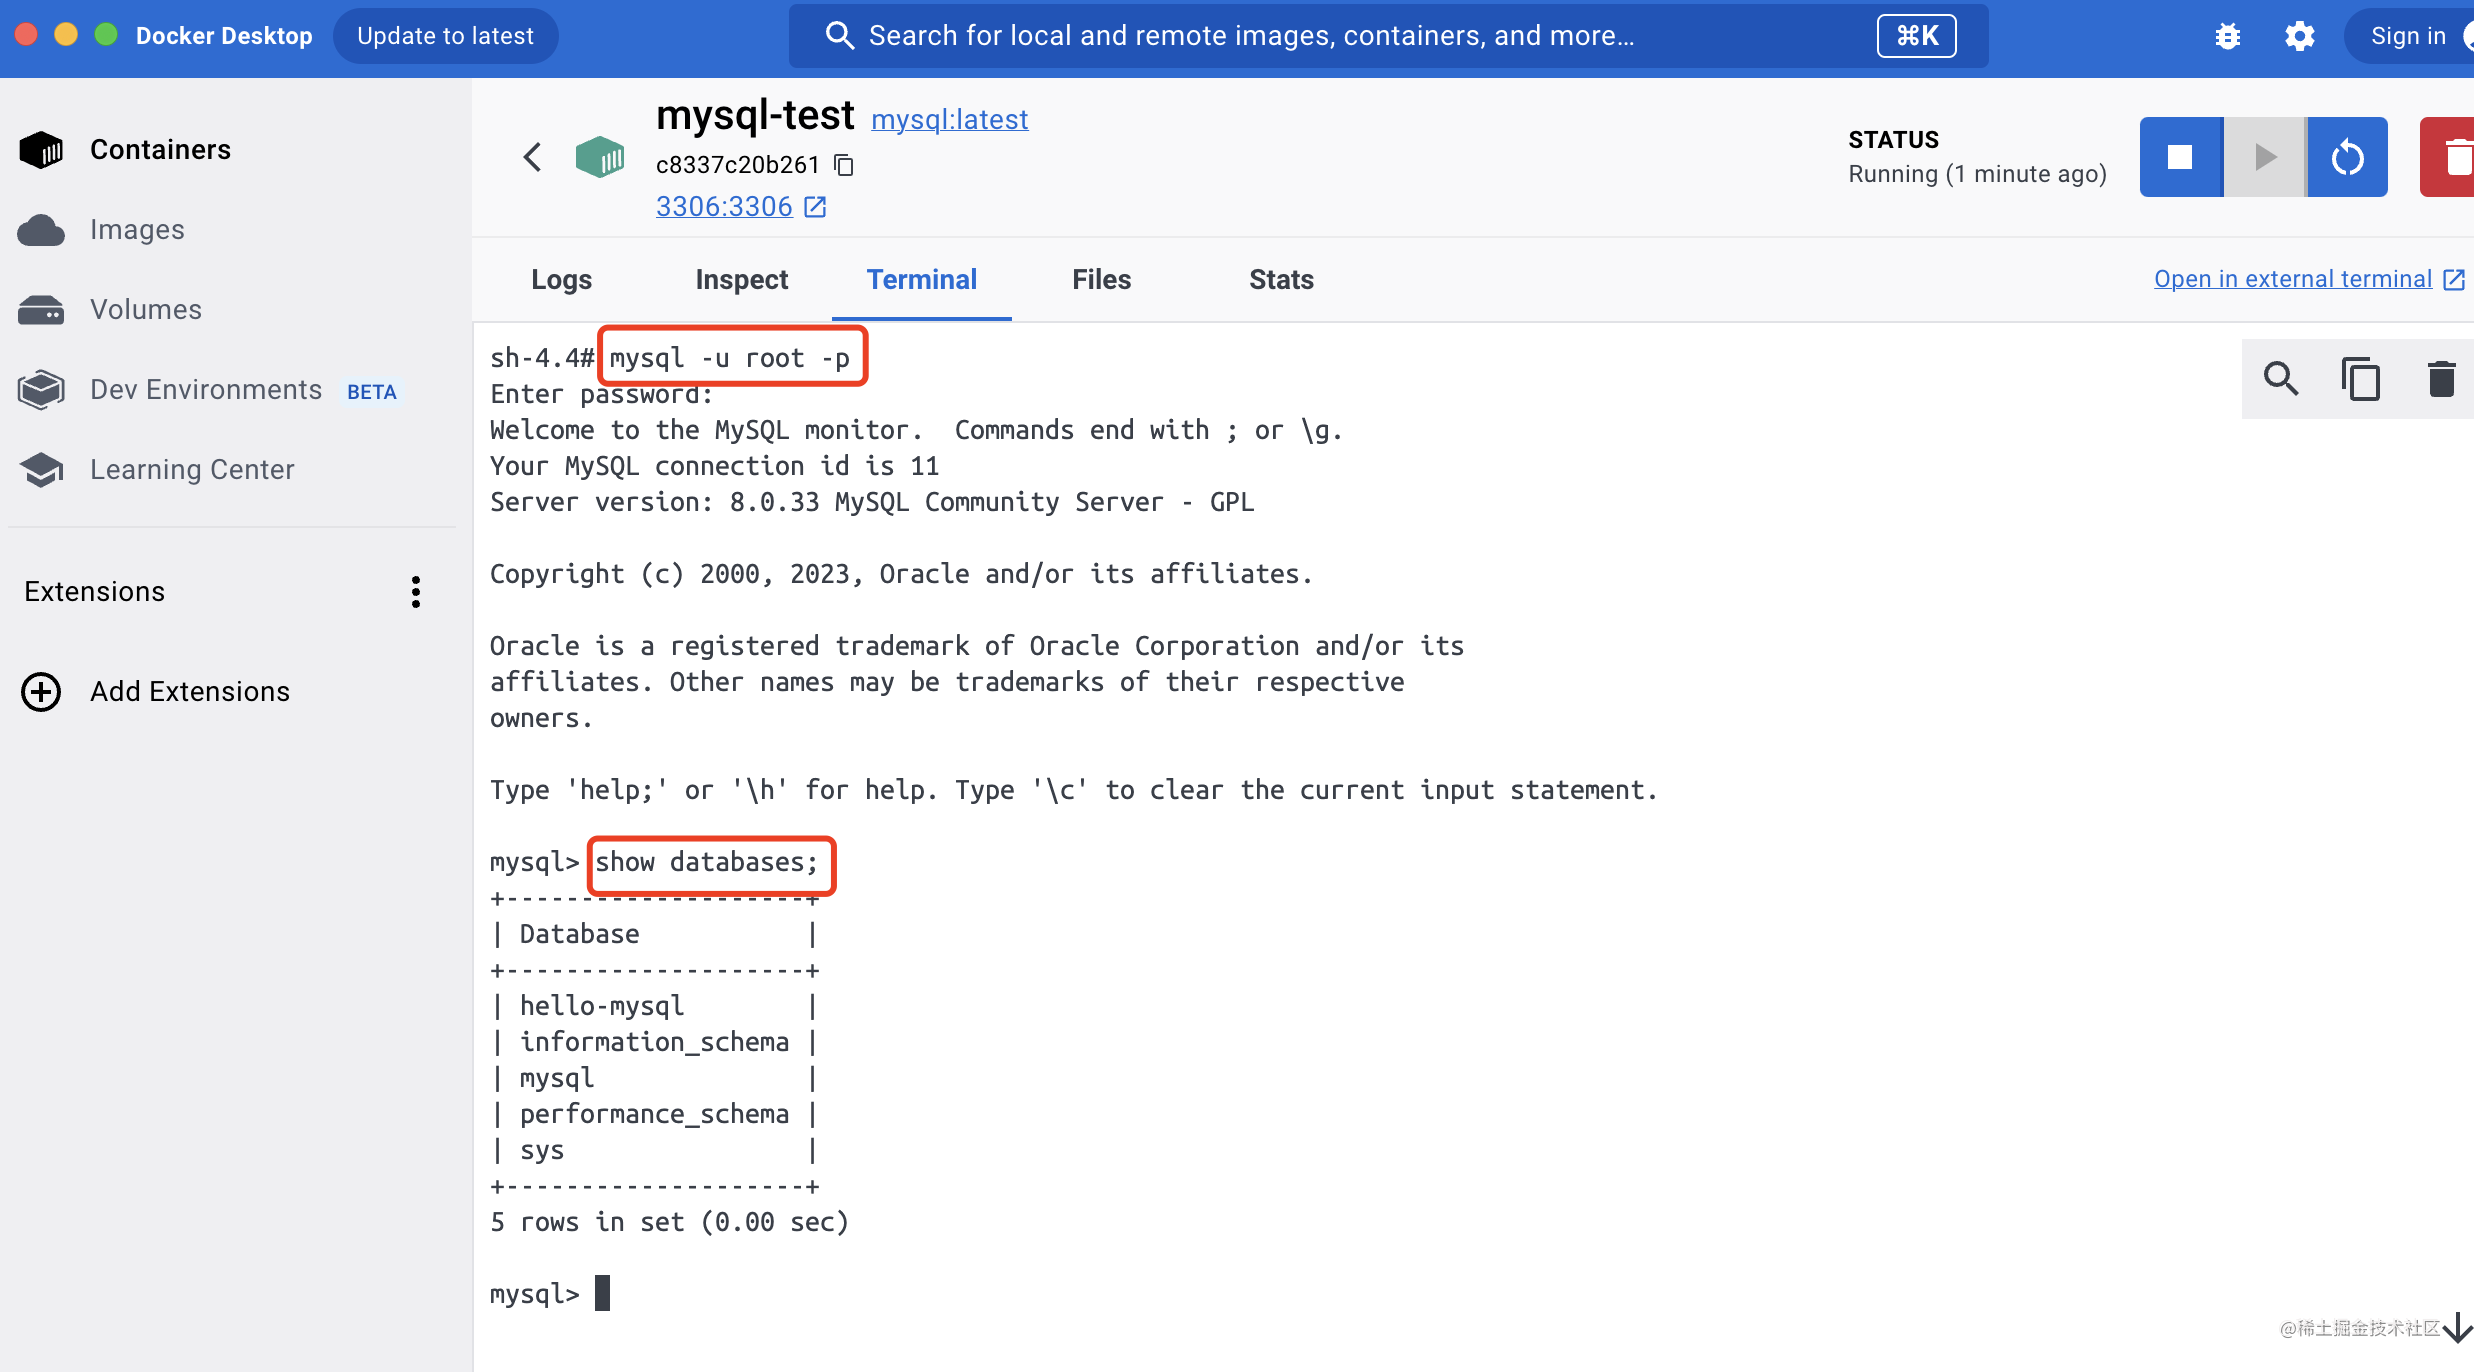Restart the mysql-test container
The width and height of the screenshot is (2474, 1372).
pyautogui.click(x=2347, y=157)
